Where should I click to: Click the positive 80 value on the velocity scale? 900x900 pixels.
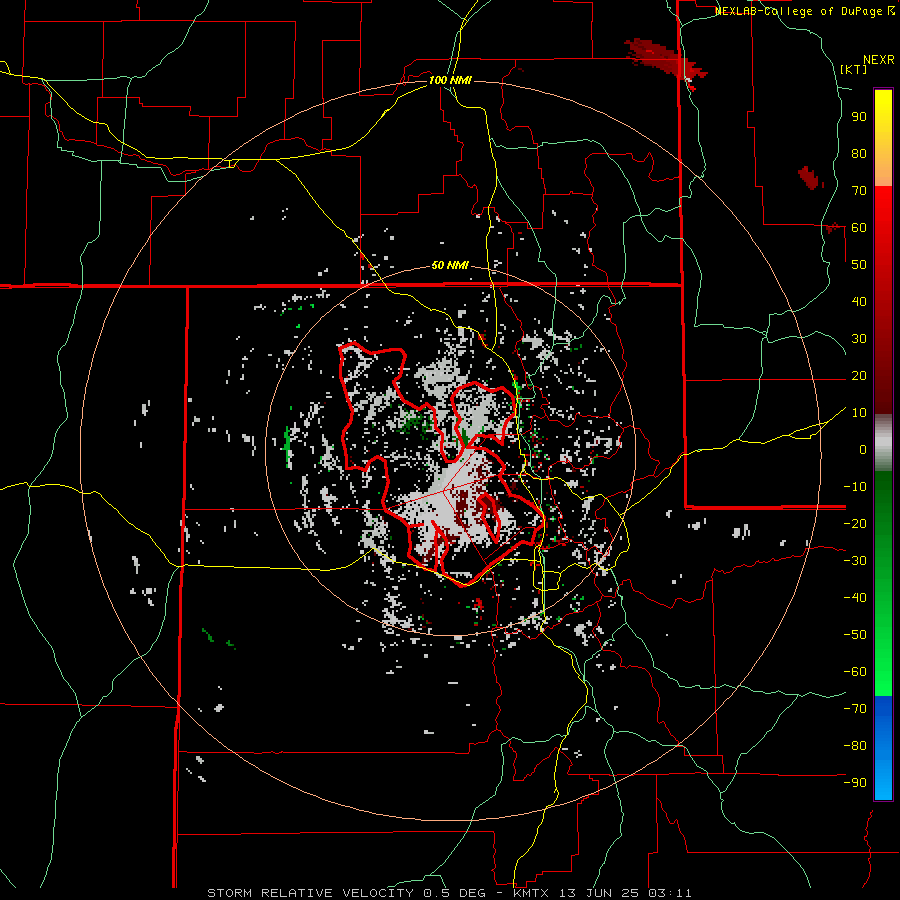[859, 153]
